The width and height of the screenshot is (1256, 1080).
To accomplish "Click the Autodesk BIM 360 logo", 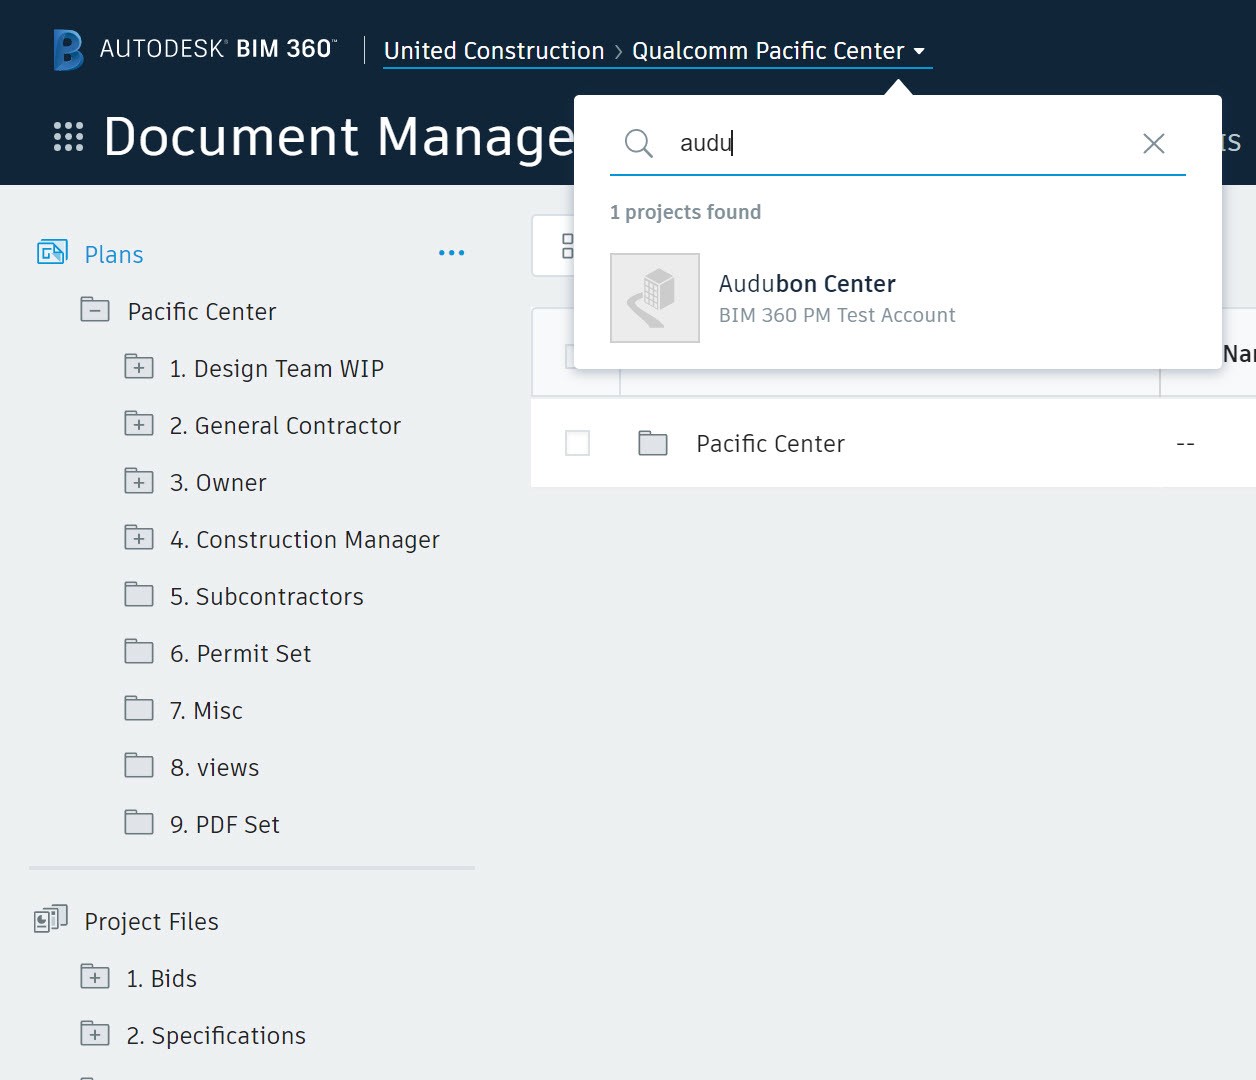I will coord(195,49).
